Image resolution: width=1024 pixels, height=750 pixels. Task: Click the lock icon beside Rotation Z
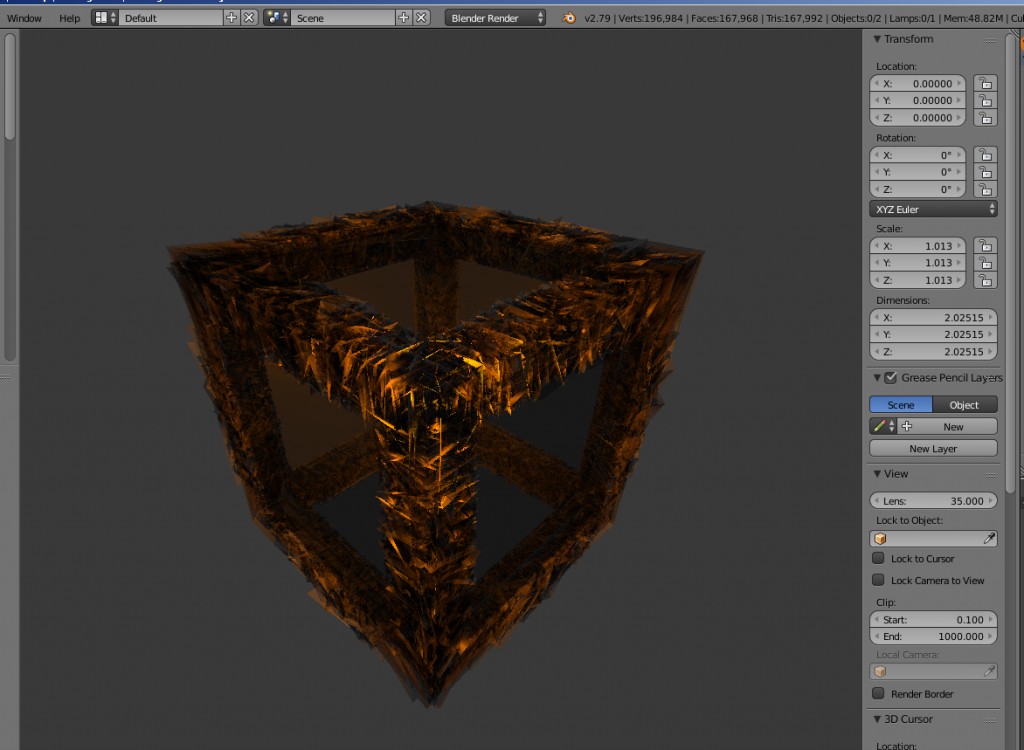(x=985, y=189)
